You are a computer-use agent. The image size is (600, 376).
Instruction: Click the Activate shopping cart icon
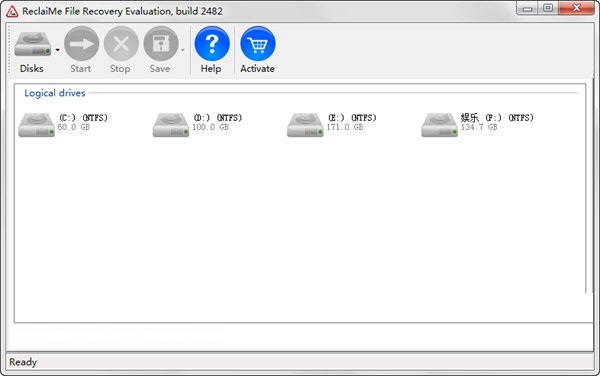[x=258, y=44]
